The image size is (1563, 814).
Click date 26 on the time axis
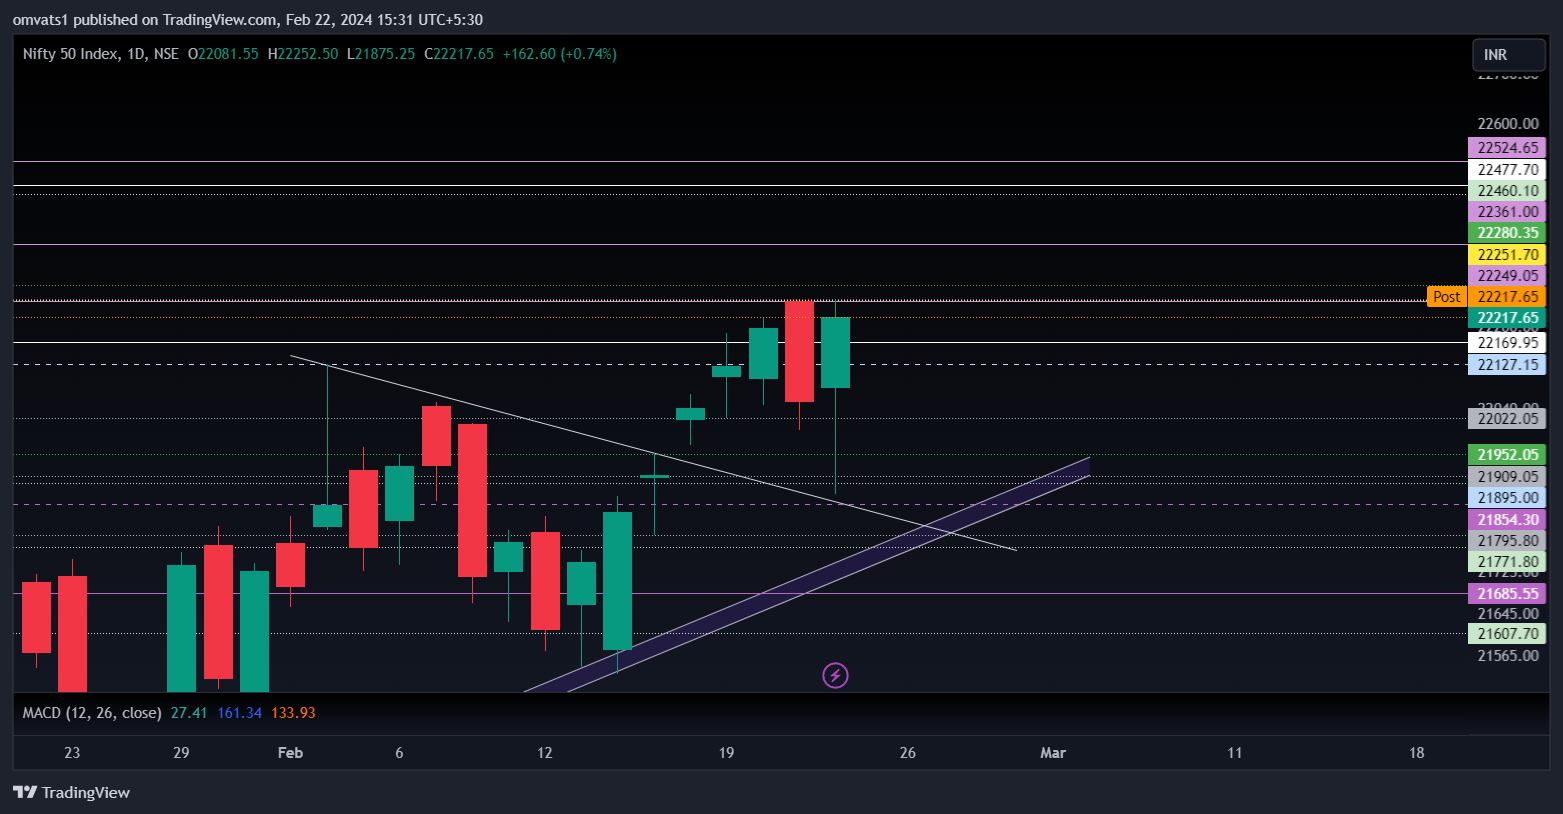(x=907, y=753)
